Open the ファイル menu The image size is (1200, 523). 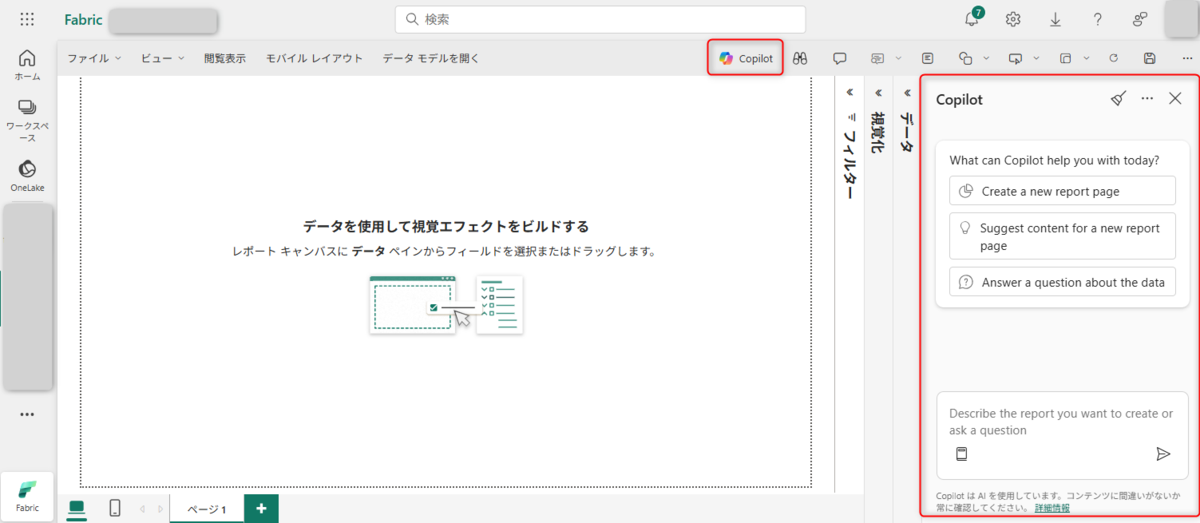(x=95, y=58)
